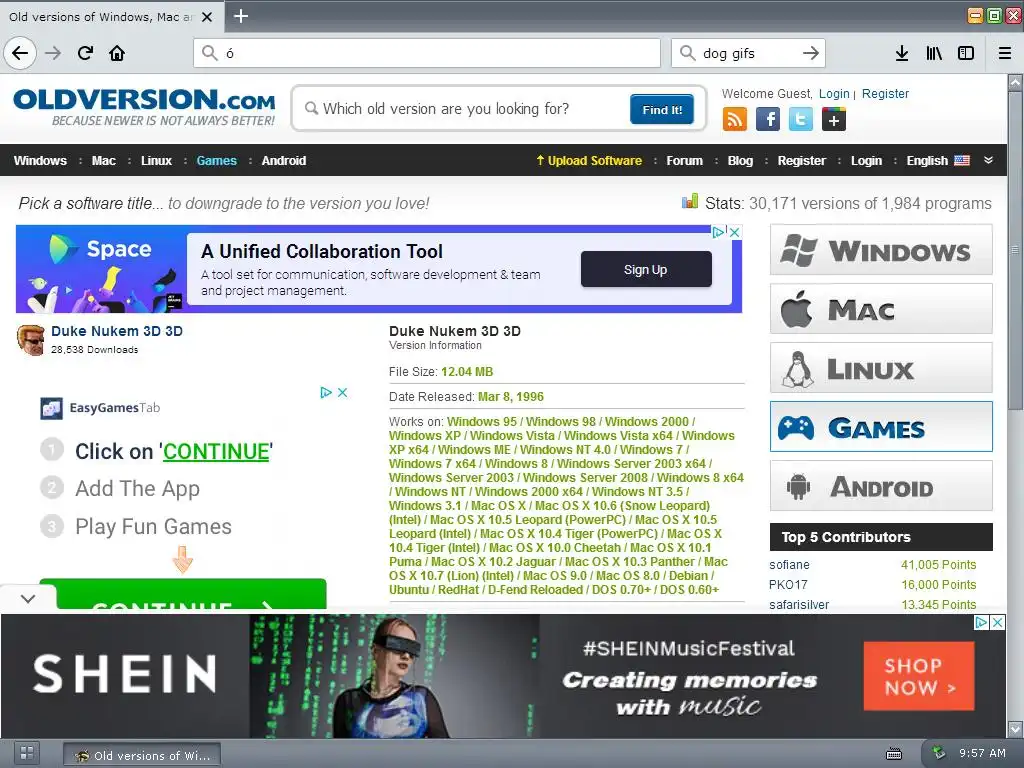1024x768 pixels.
Task: Click the scrollbar down arrow
Action: 1015,728
